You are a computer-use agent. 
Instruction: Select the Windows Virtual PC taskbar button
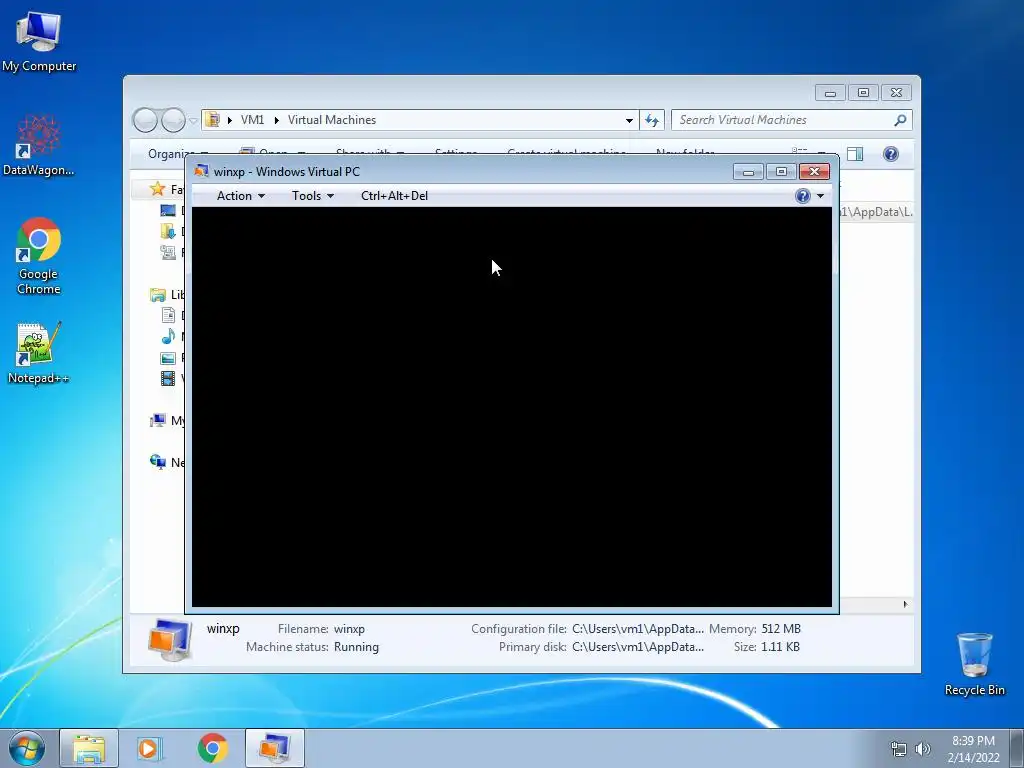pos(275,748)
